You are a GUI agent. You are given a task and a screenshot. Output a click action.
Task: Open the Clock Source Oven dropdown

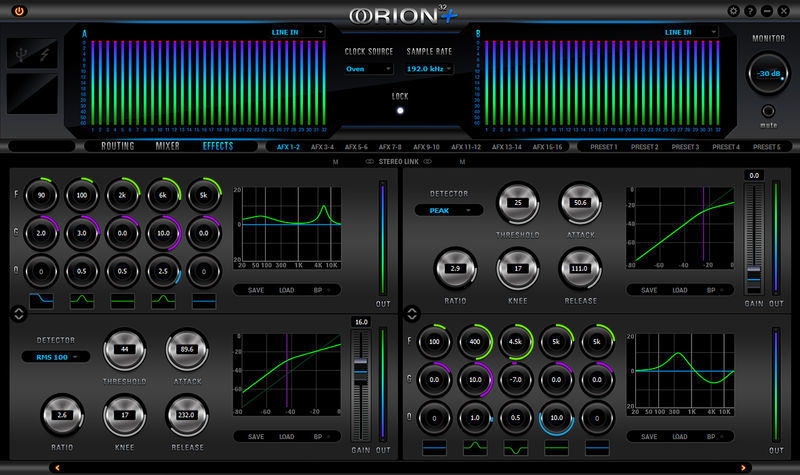click(x=368, y=69)
